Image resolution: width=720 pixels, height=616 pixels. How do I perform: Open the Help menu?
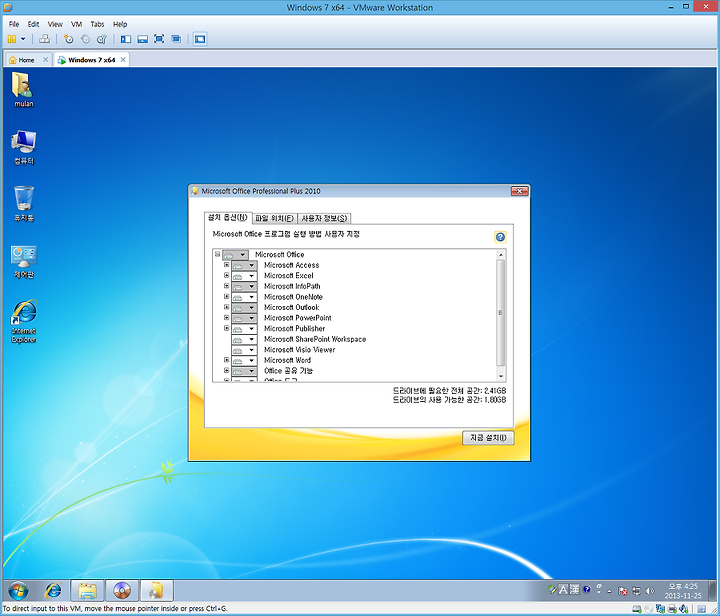(x=120, y=24)
